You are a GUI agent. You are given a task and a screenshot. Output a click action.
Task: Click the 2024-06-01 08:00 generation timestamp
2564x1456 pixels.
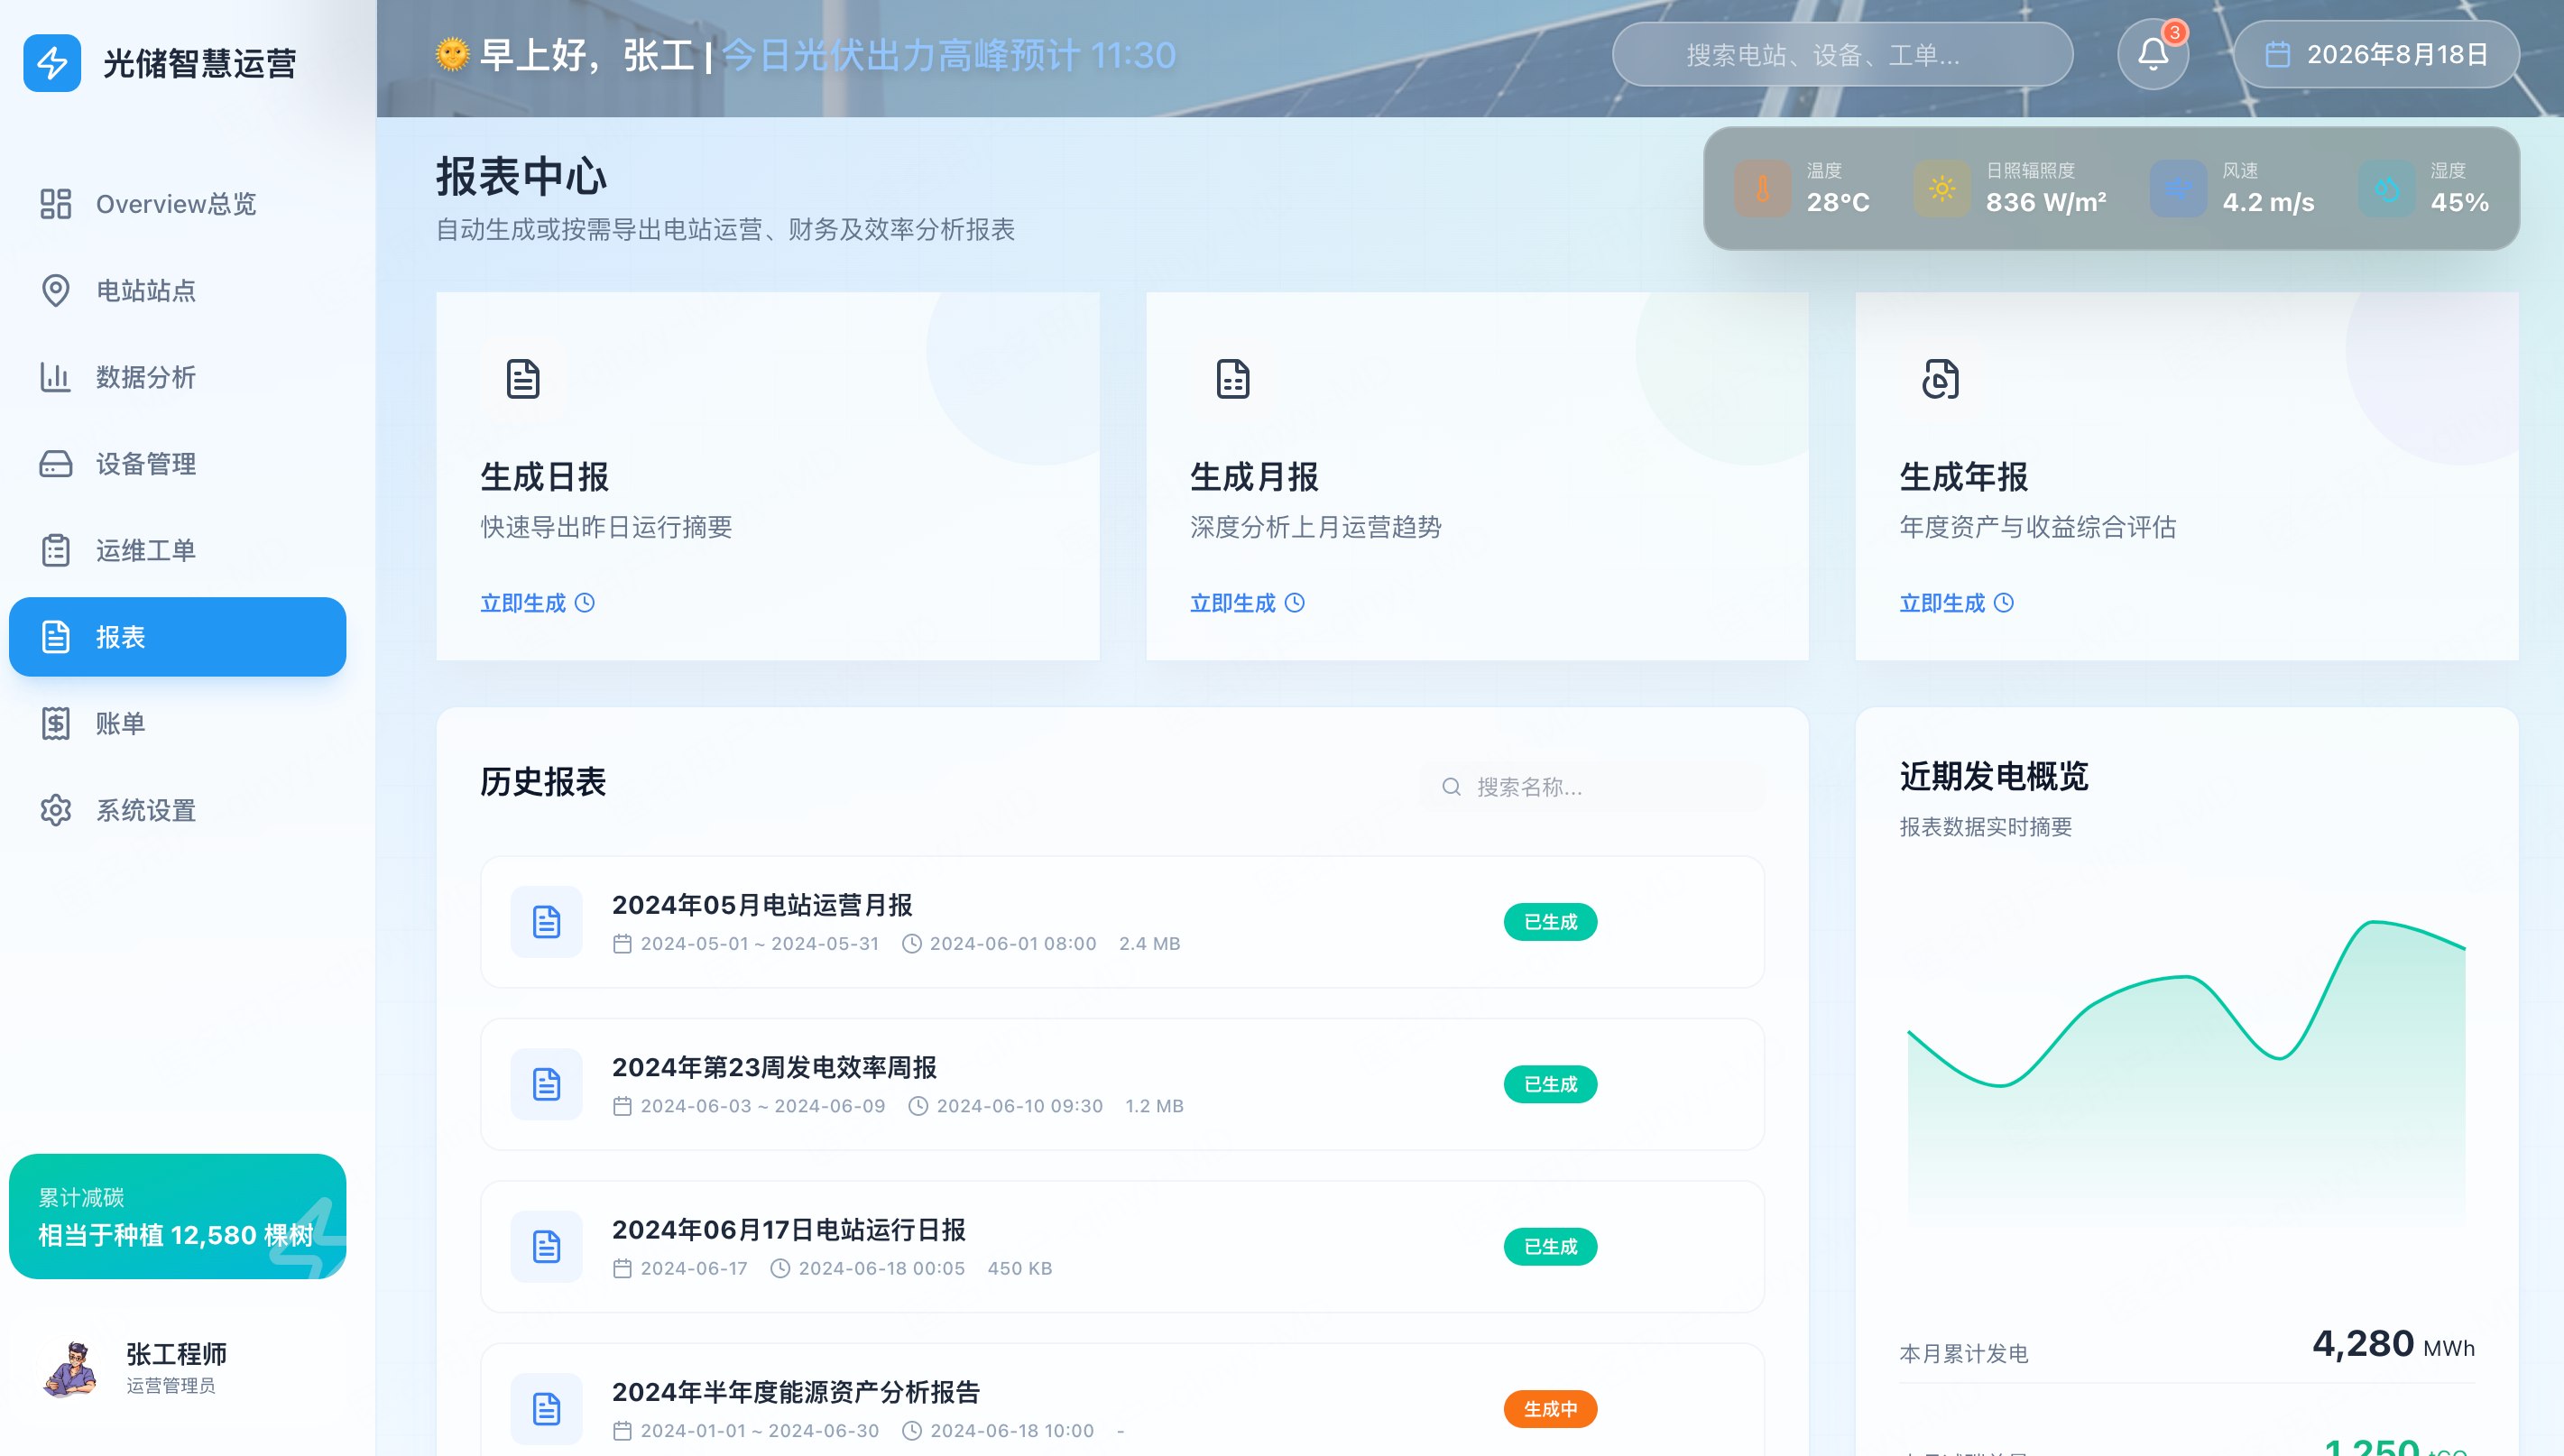(x=1013, y=944)
